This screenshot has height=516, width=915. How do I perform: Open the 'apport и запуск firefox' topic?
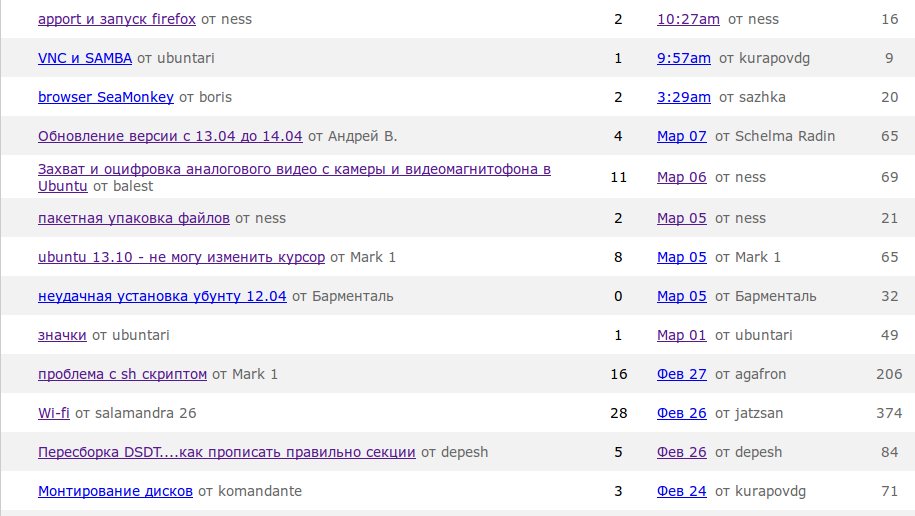click(116, 19)
